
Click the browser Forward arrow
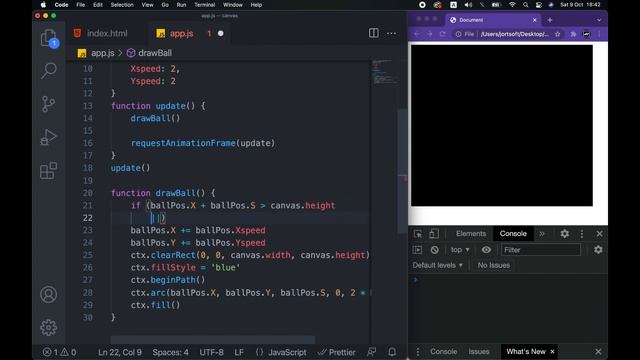click(430, 34)
